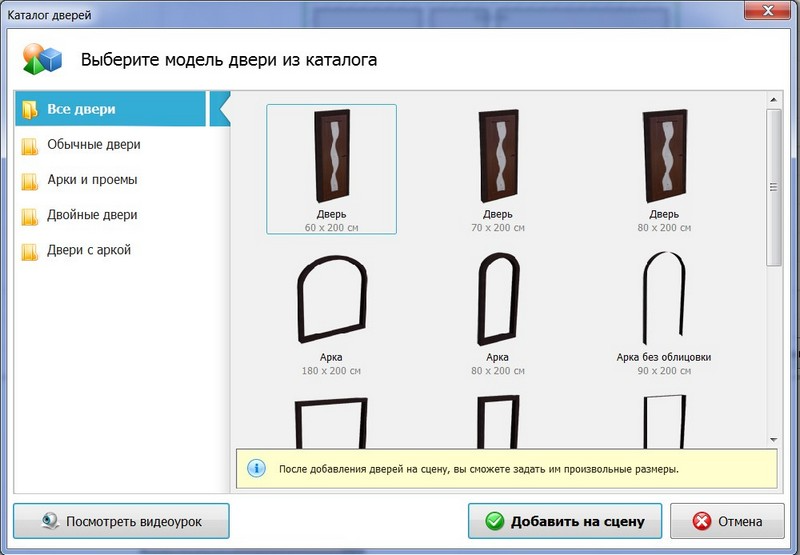Select the wide rectangular opening in bottom row
800x555 pixels.
(332, 422)
